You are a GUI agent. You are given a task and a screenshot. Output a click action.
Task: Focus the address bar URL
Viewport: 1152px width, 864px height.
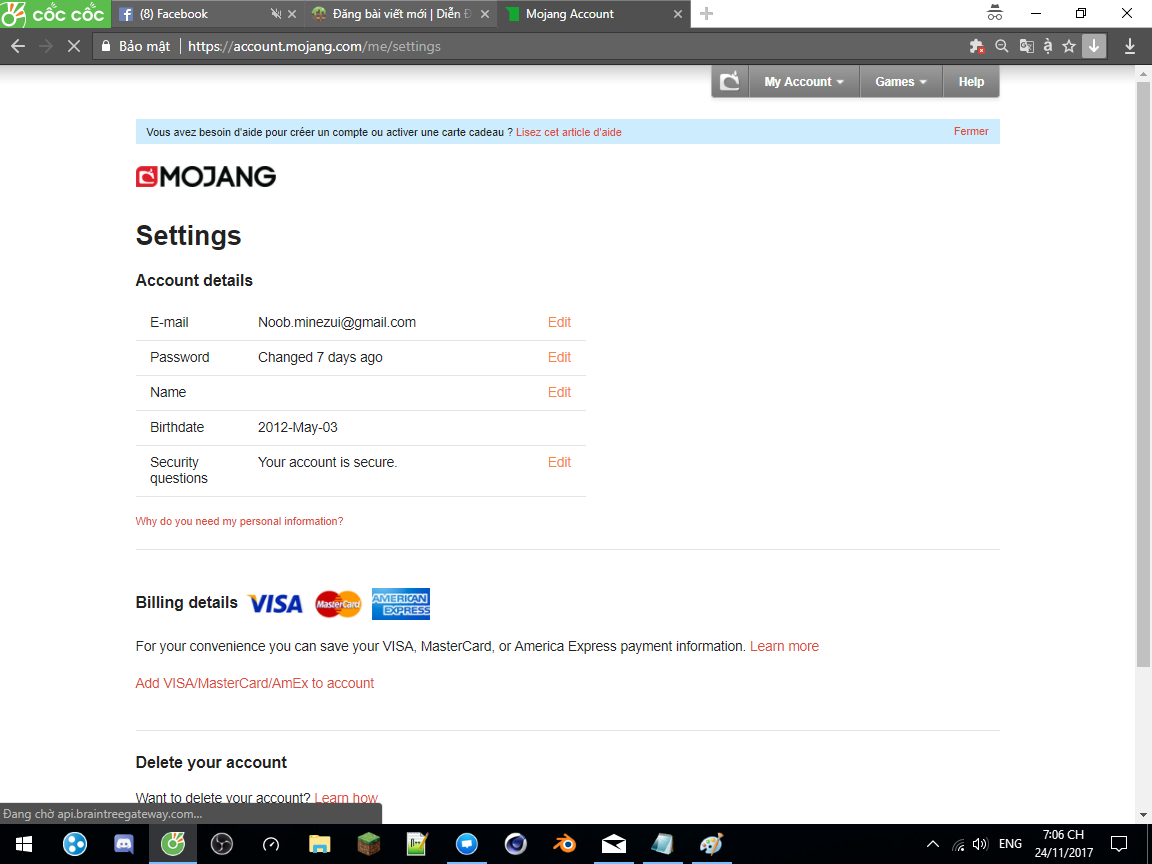tap(314, 46)
